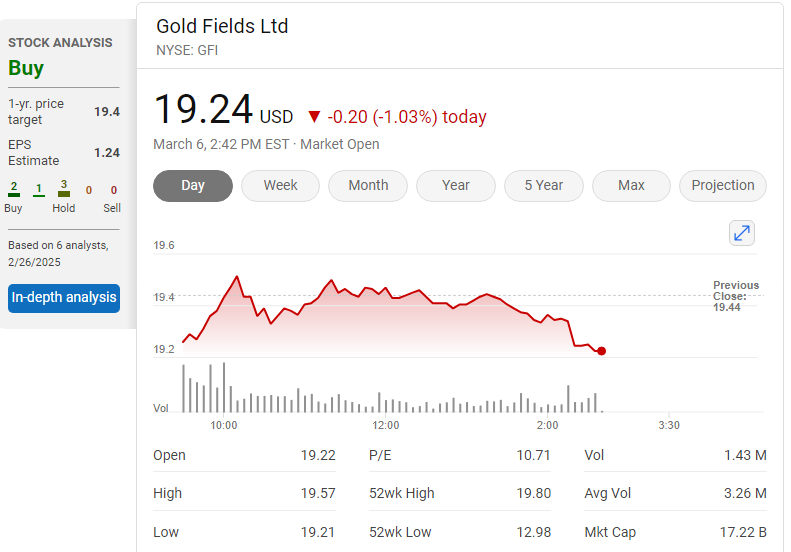Select the Day chart range
Viewport: 791px width, 552px height.
[x=193, y=186]
